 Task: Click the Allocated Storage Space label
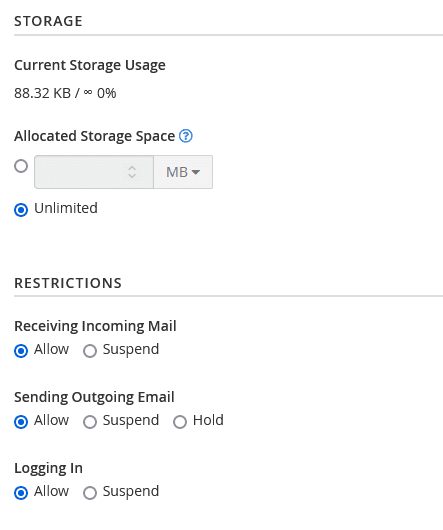coord(95,136)
